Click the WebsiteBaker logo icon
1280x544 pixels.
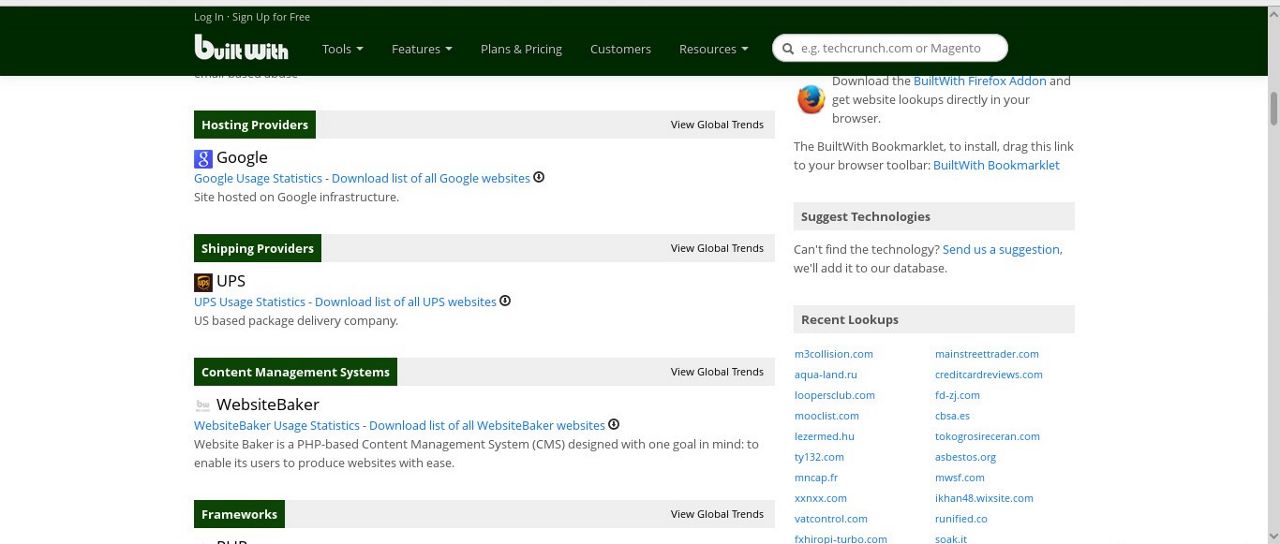tap(203, 405)
